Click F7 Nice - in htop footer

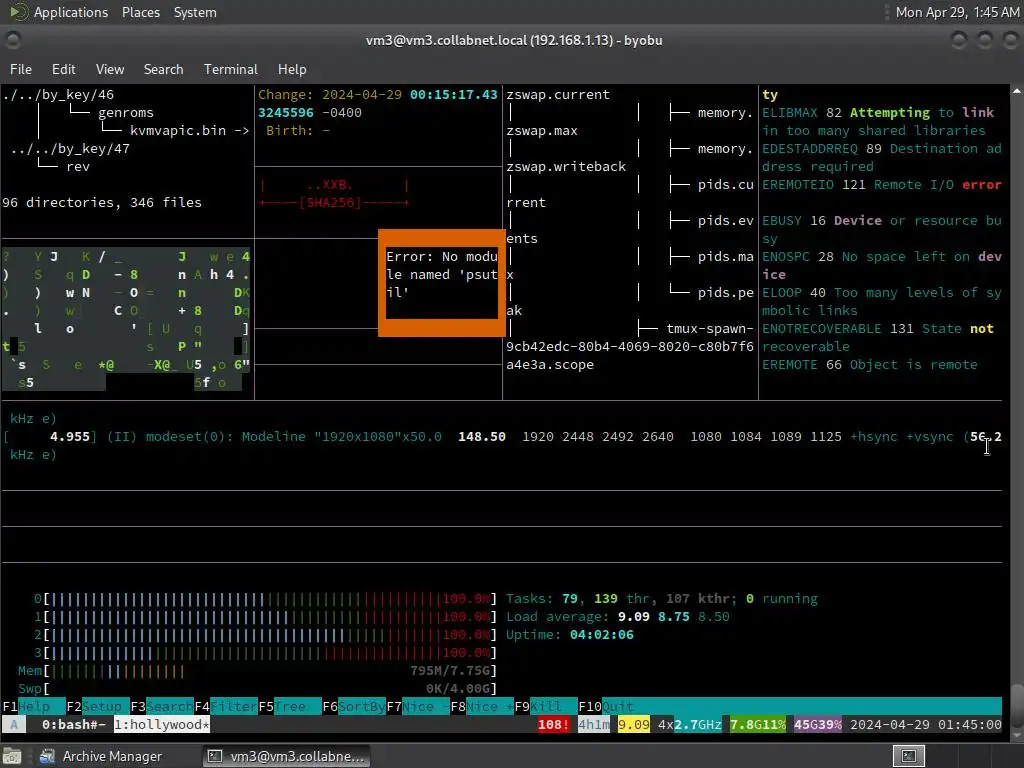pyautogui.click(x=417, y=707)
